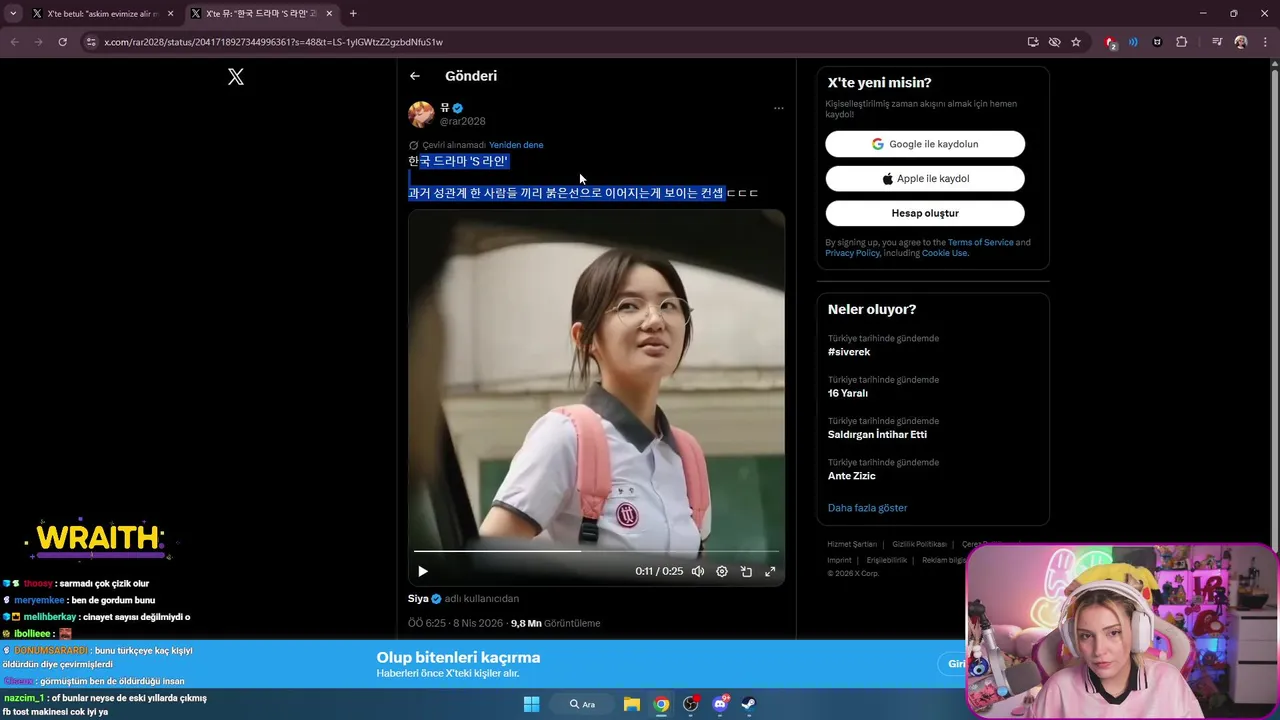Open the Terms of Service link
Image resolution: width=1280 pixels, height=720 pixels.
[981, 242]
